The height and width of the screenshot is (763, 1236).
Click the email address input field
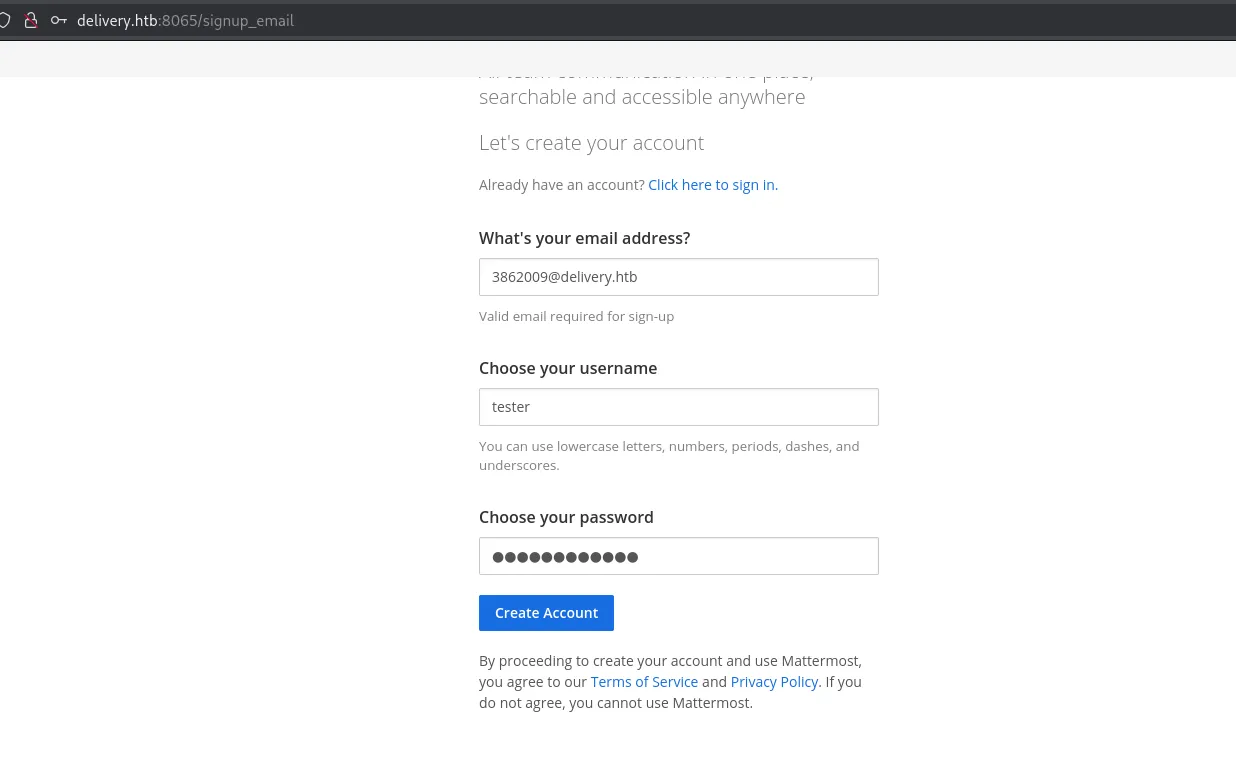678,277
